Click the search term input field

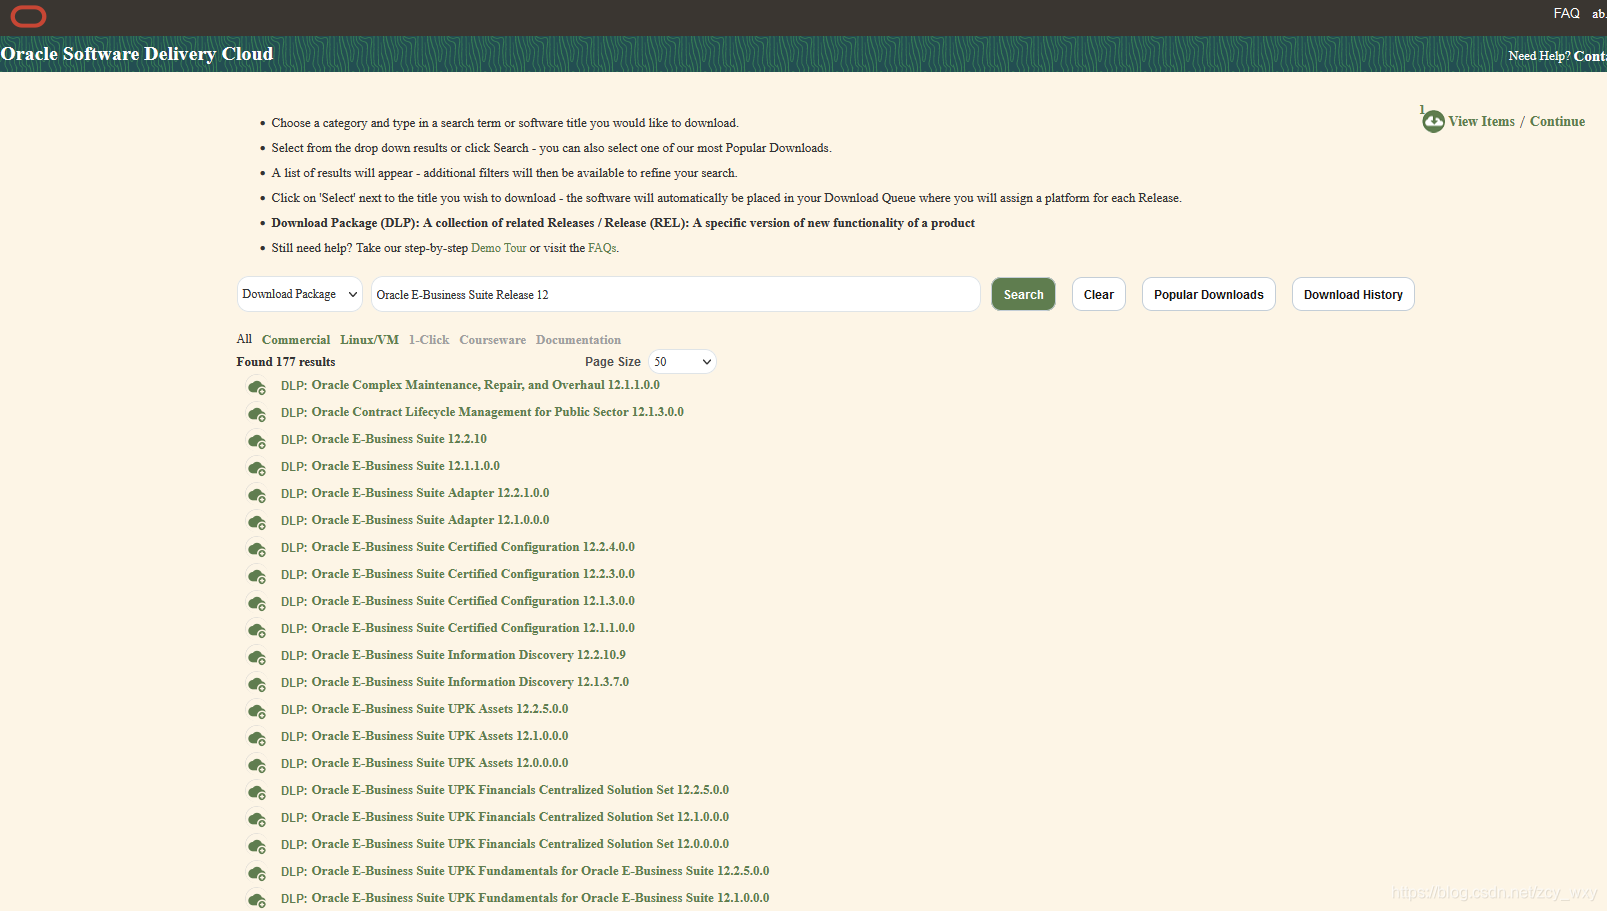tap(675, 294)
